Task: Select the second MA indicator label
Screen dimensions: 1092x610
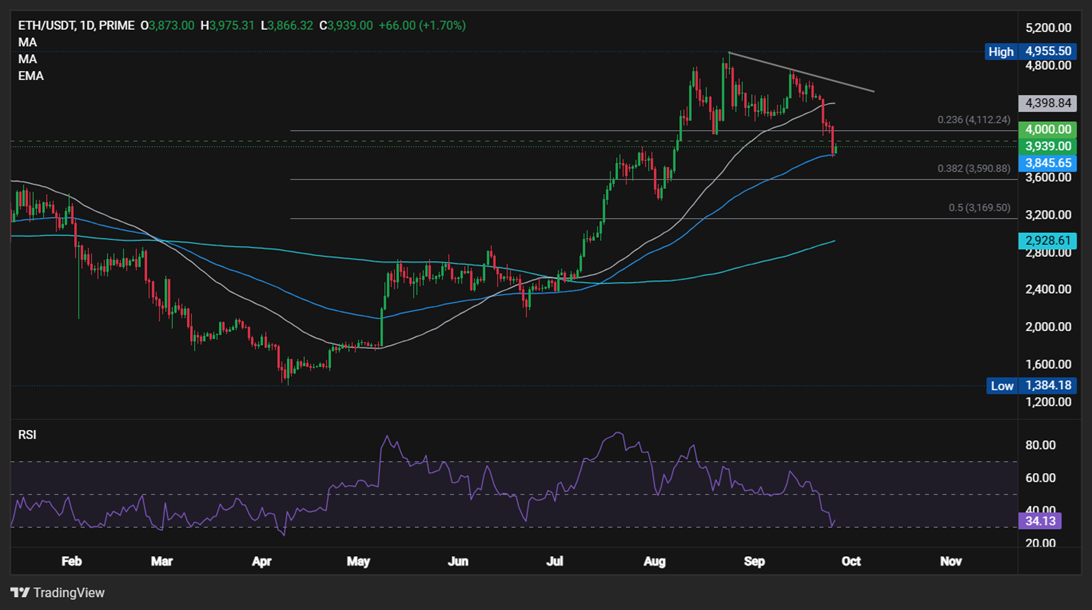Action: pyautogui.click(x=27, y=59)
